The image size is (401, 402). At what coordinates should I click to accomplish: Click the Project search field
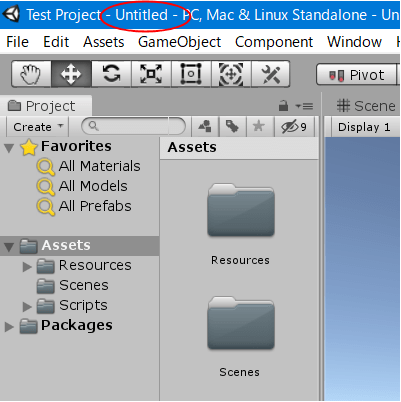coord(133,126)
